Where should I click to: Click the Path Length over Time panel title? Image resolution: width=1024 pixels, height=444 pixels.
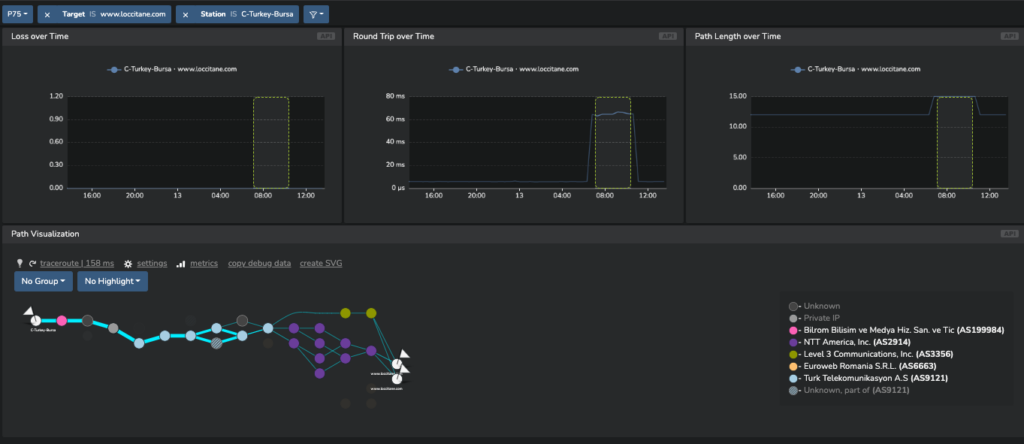pos(738,37)
